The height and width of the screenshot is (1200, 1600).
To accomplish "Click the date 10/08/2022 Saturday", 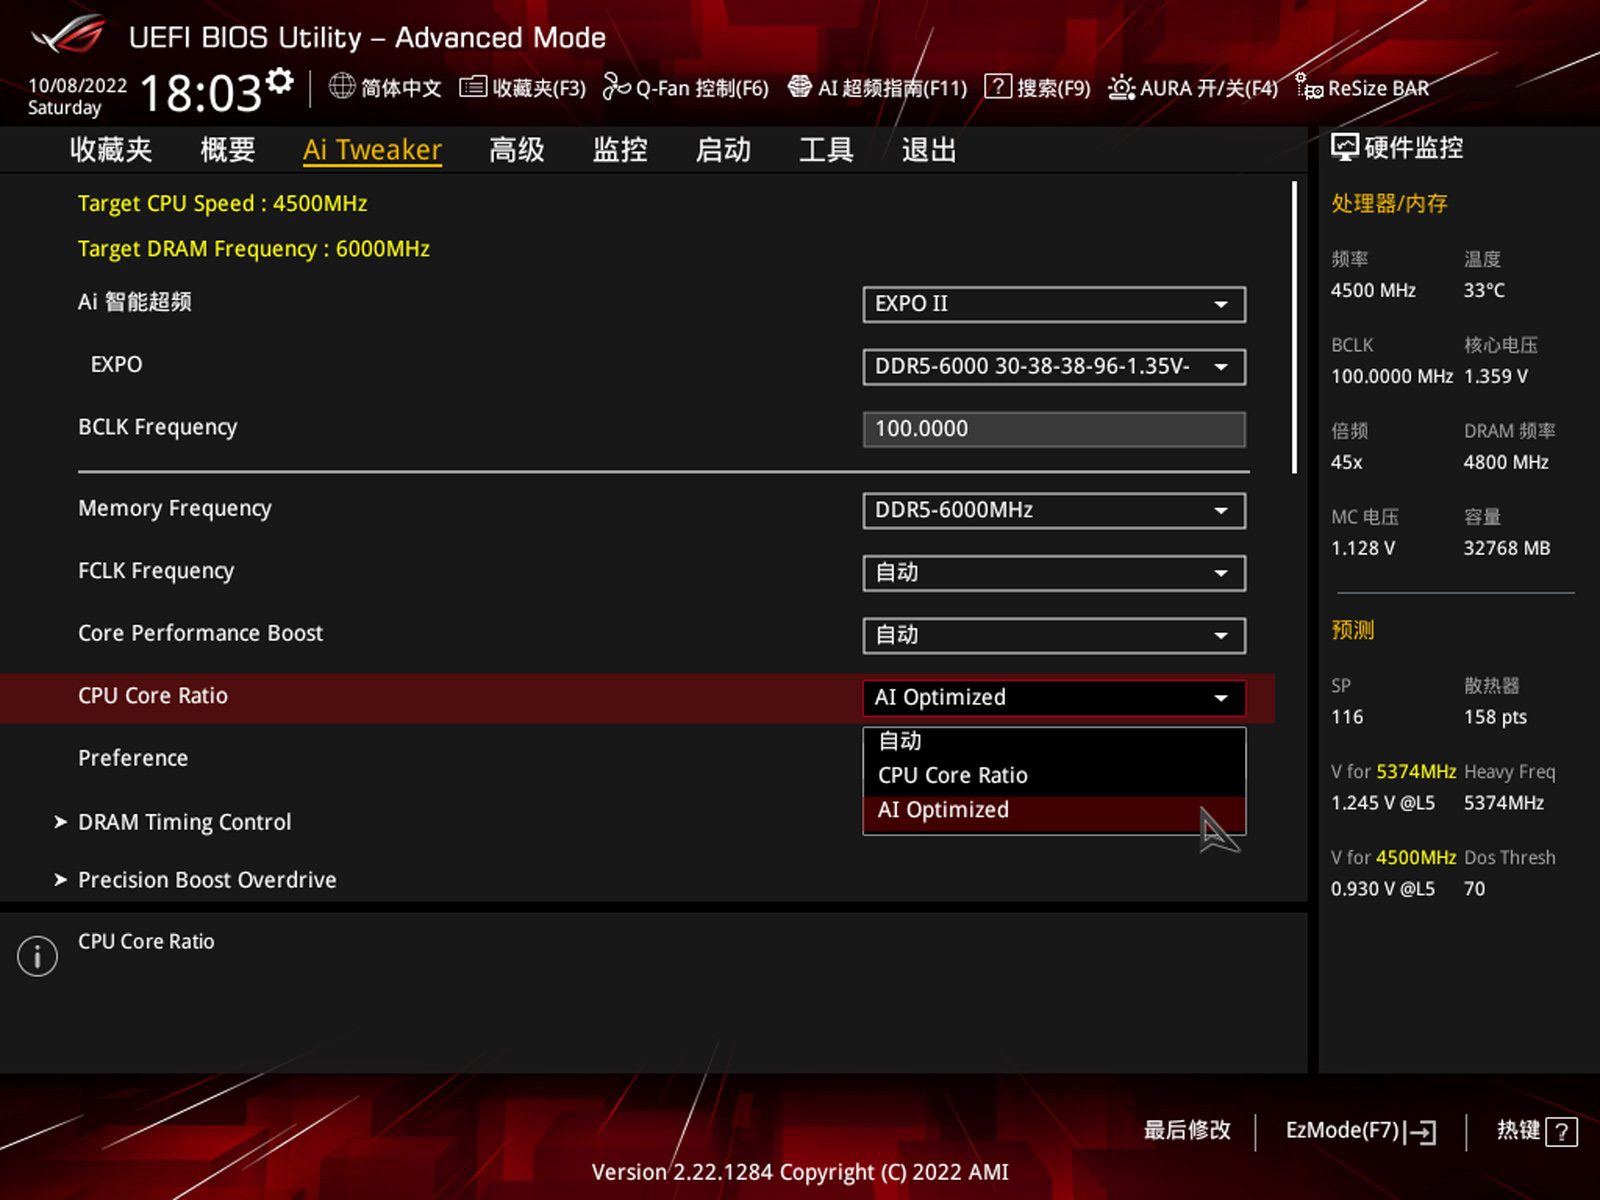I will click(77, 96).
